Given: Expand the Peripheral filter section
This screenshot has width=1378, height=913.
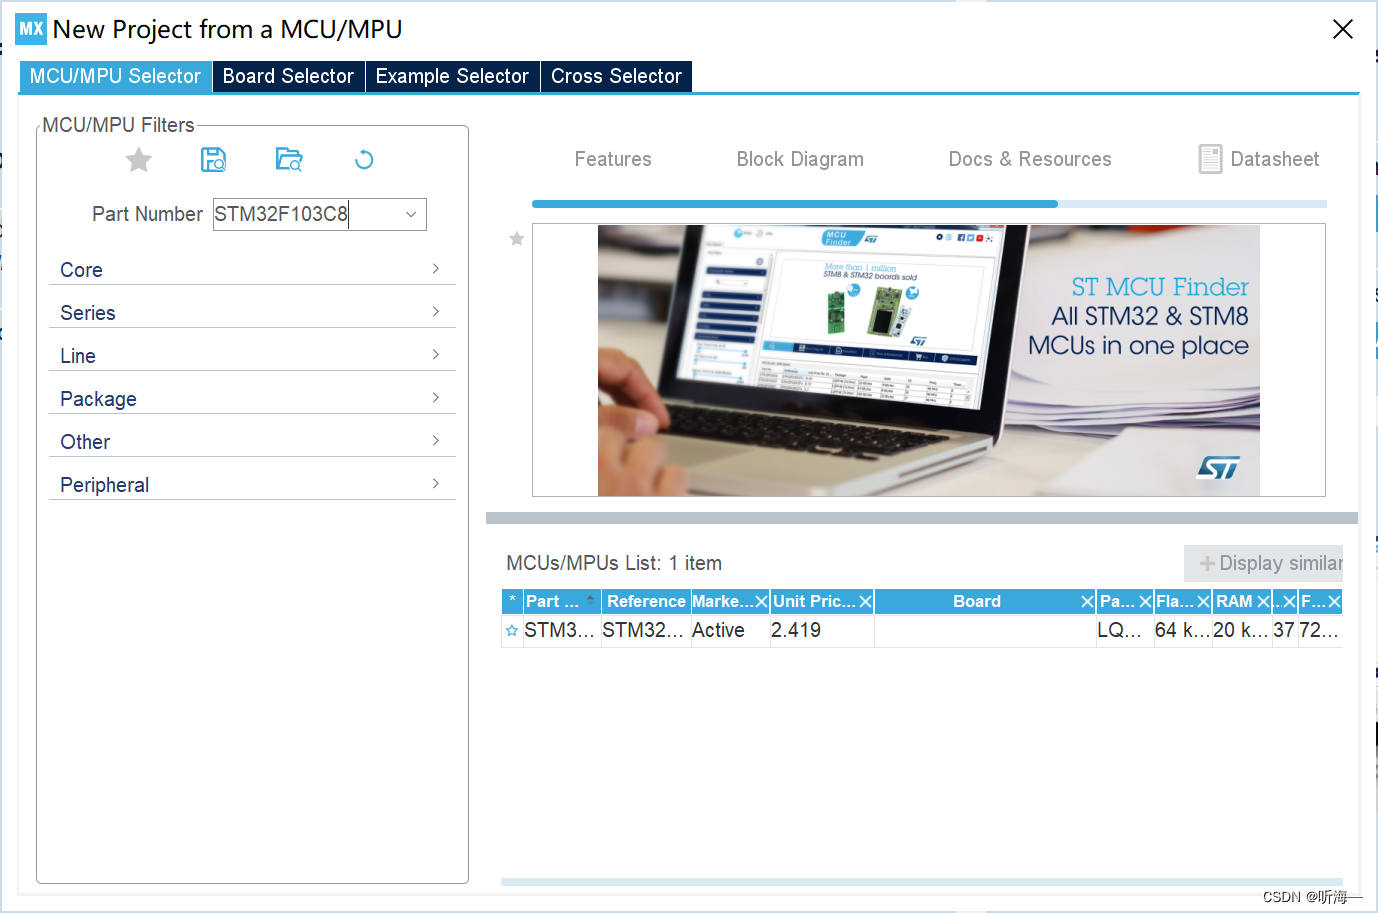Looking at the screenshot, I should coord(252,485).
